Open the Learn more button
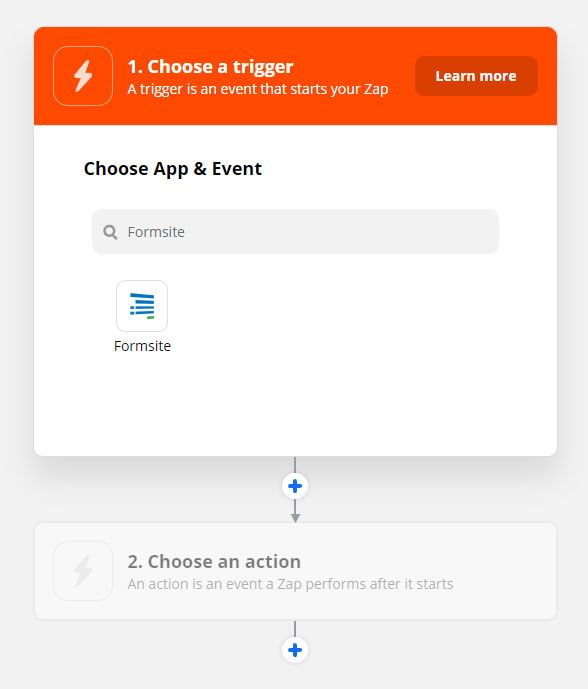The height and width of the screenshot is (689, 588). 476,76
